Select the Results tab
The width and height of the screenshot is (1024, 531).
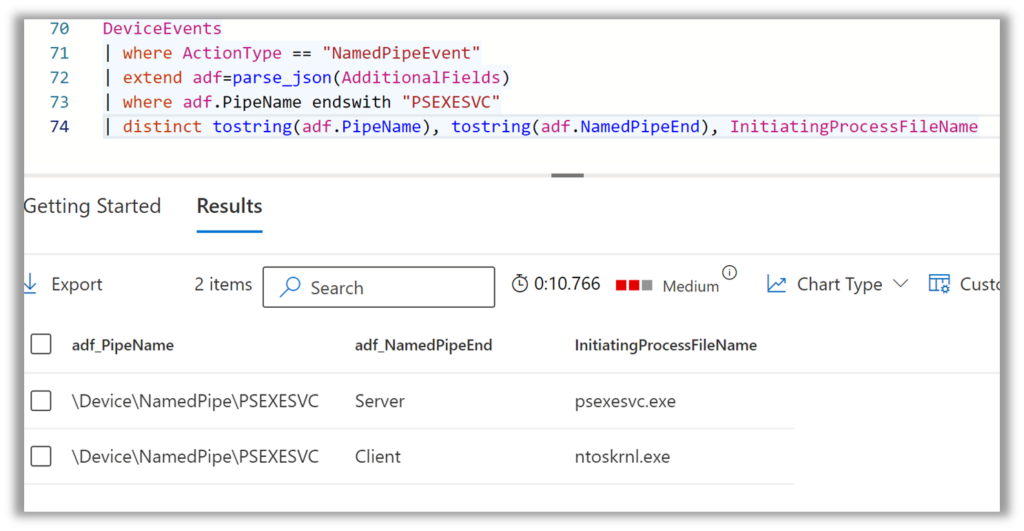(229, 206)
